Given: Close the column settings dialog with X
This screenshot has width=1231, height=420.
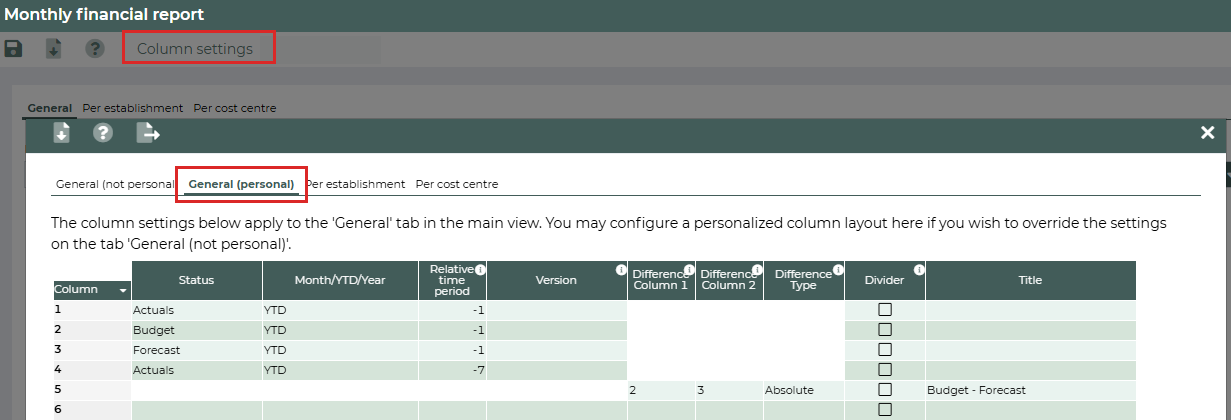Looking at the screenshot, I should coord(1207,133).
